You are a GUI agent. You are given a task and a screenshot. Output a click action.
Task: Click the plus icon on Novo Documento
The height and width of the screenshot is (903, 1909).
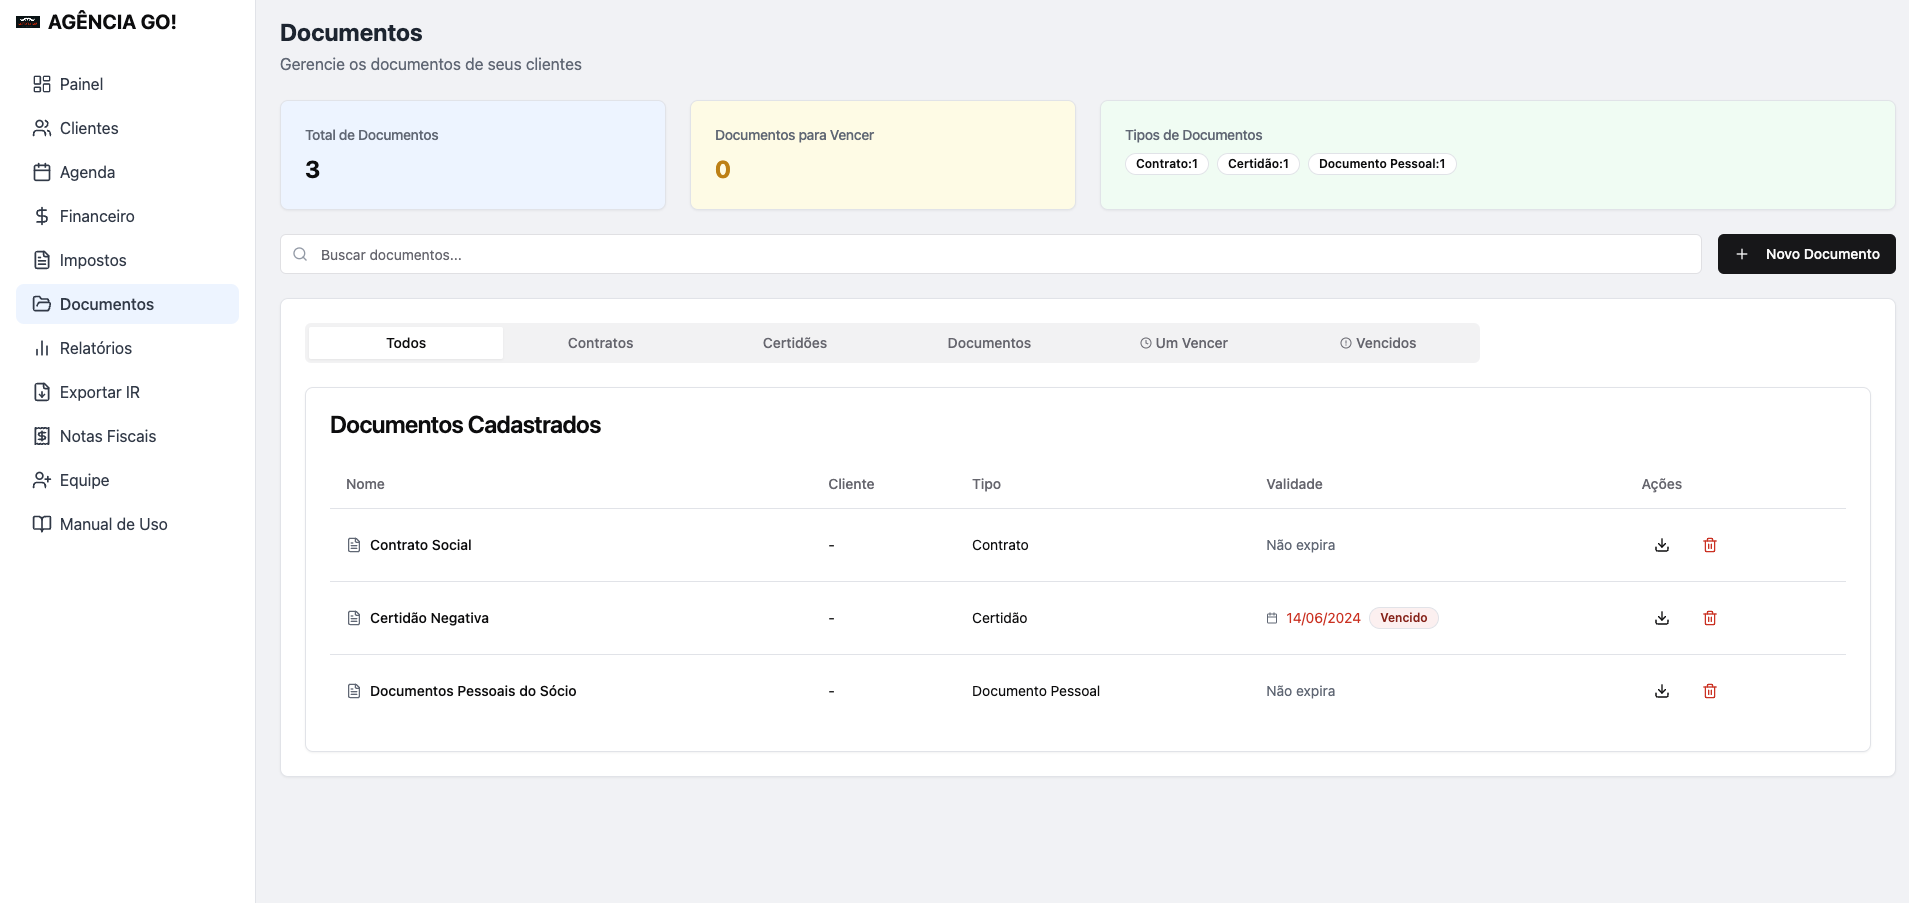click(1742, 254)
